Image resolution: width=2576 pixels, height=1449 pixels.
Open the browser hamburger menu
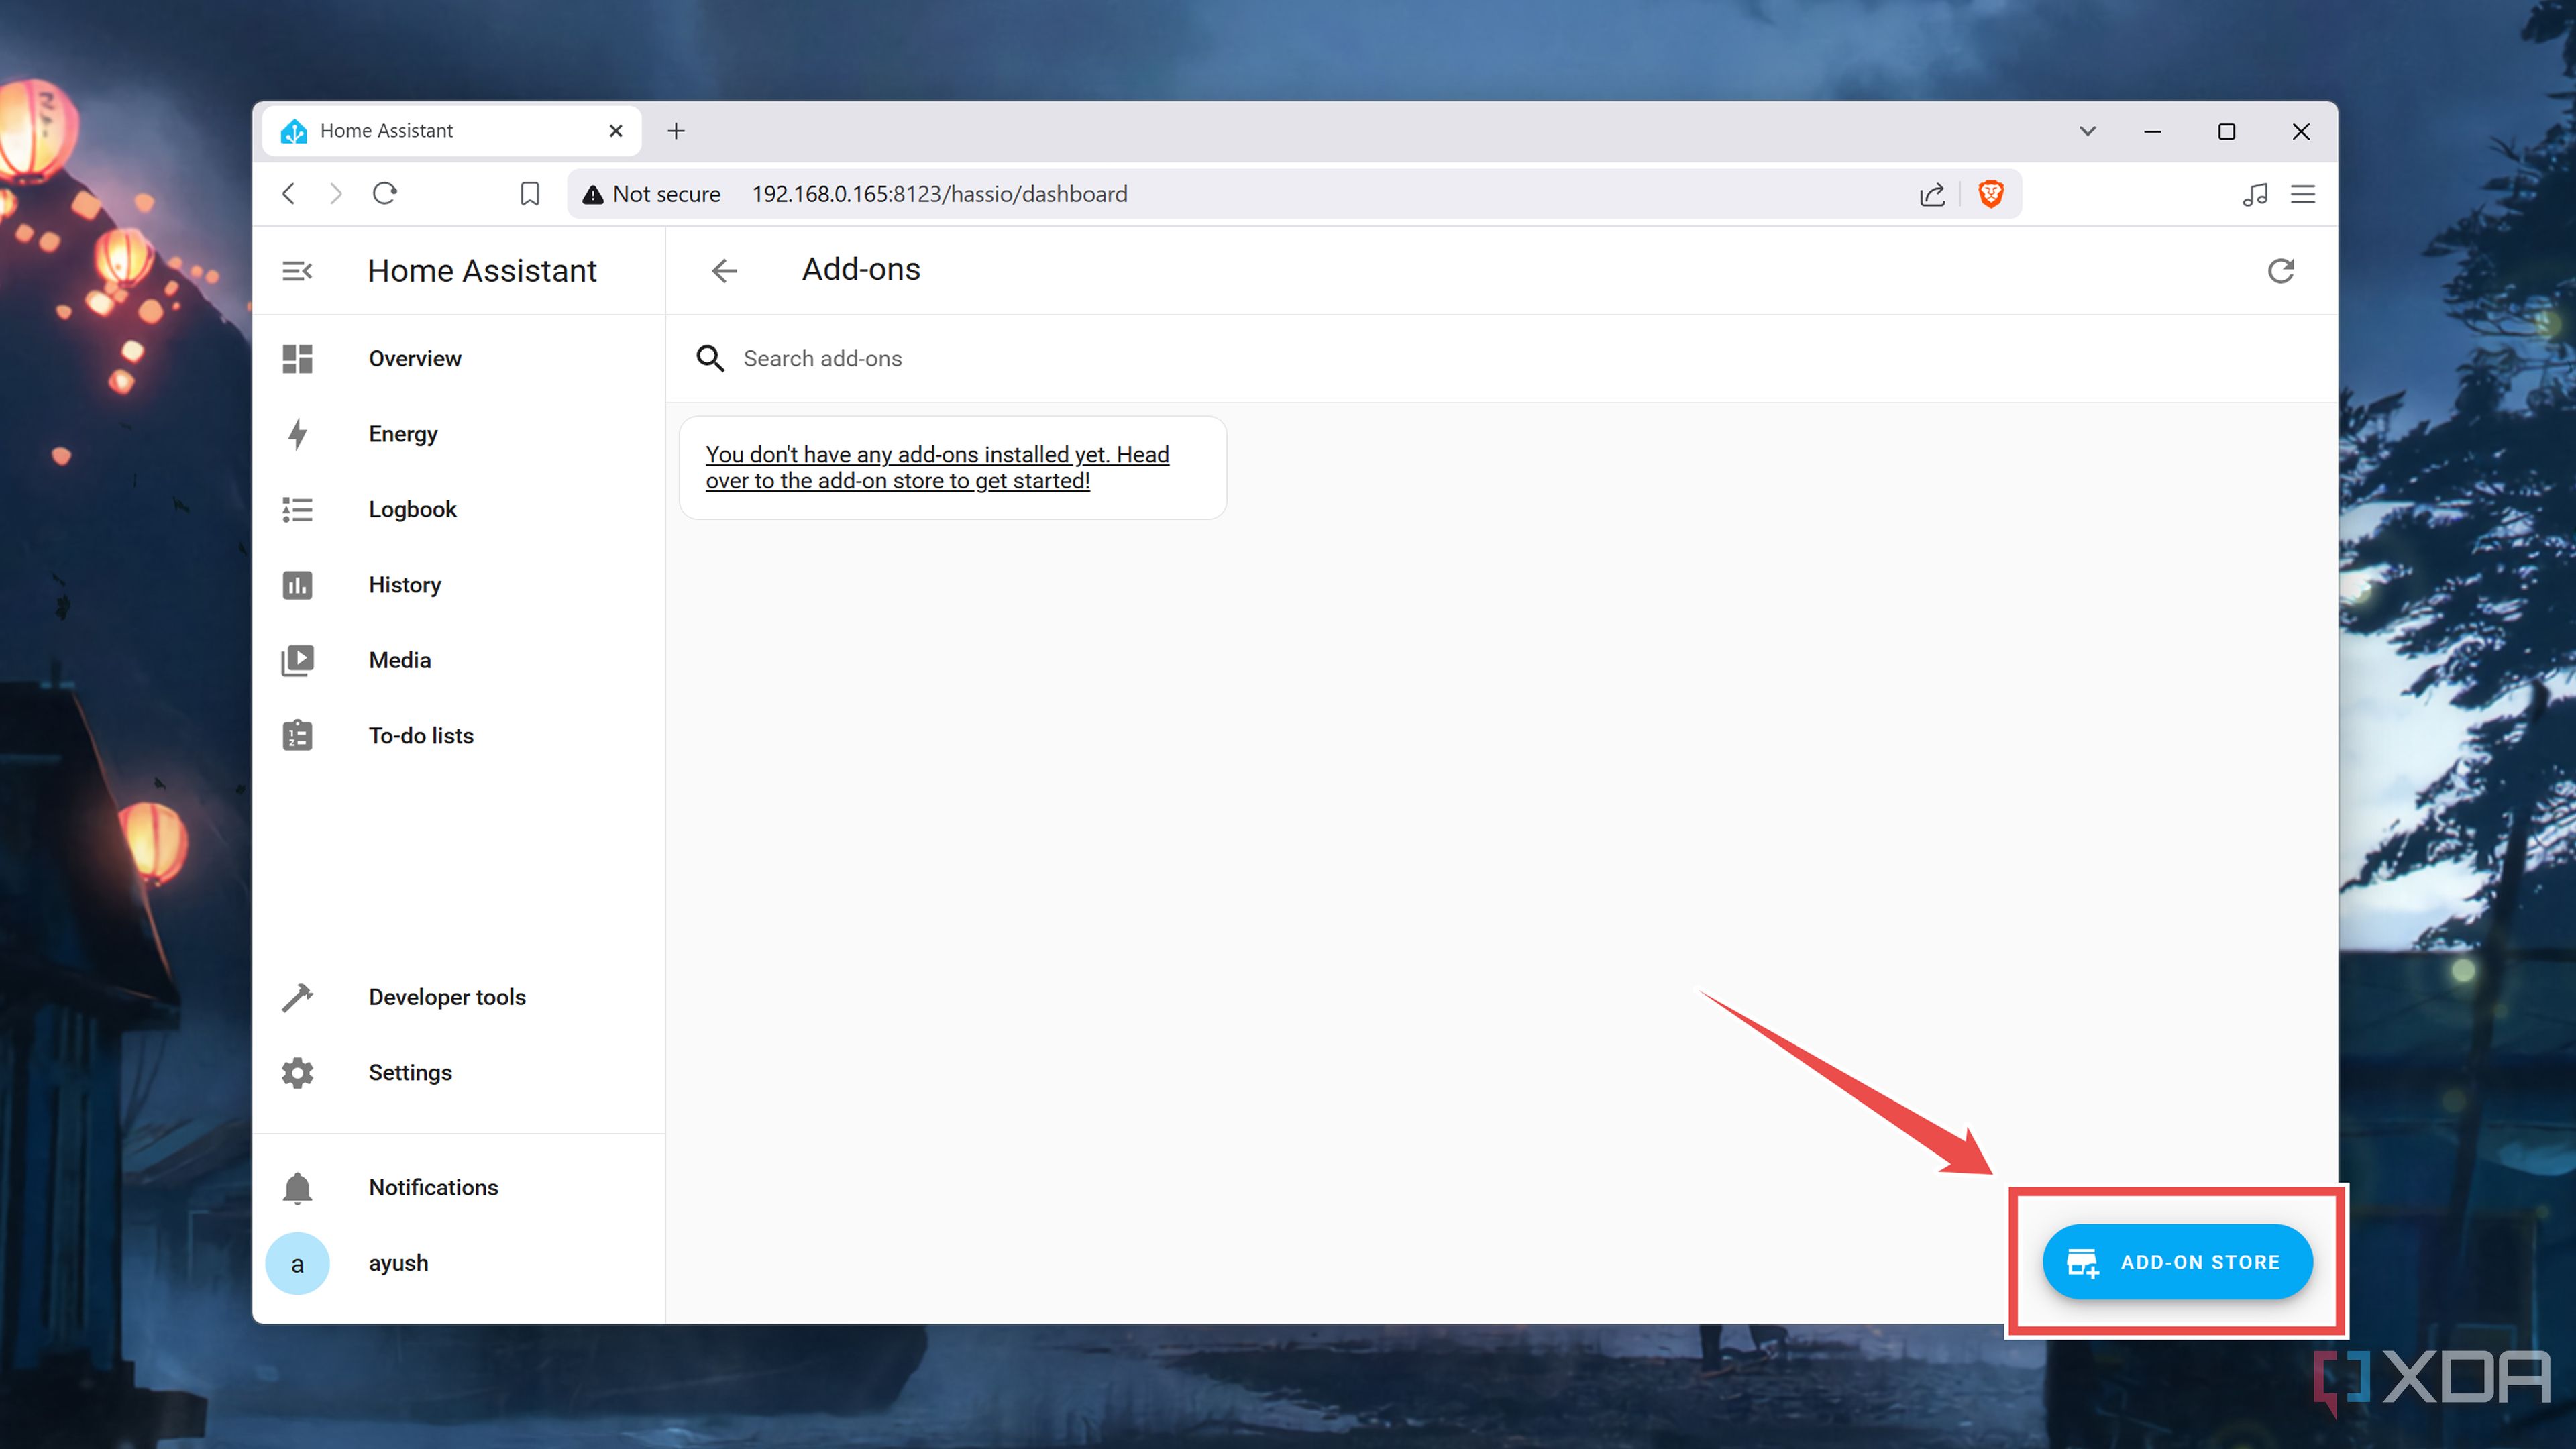(2303, 193)
